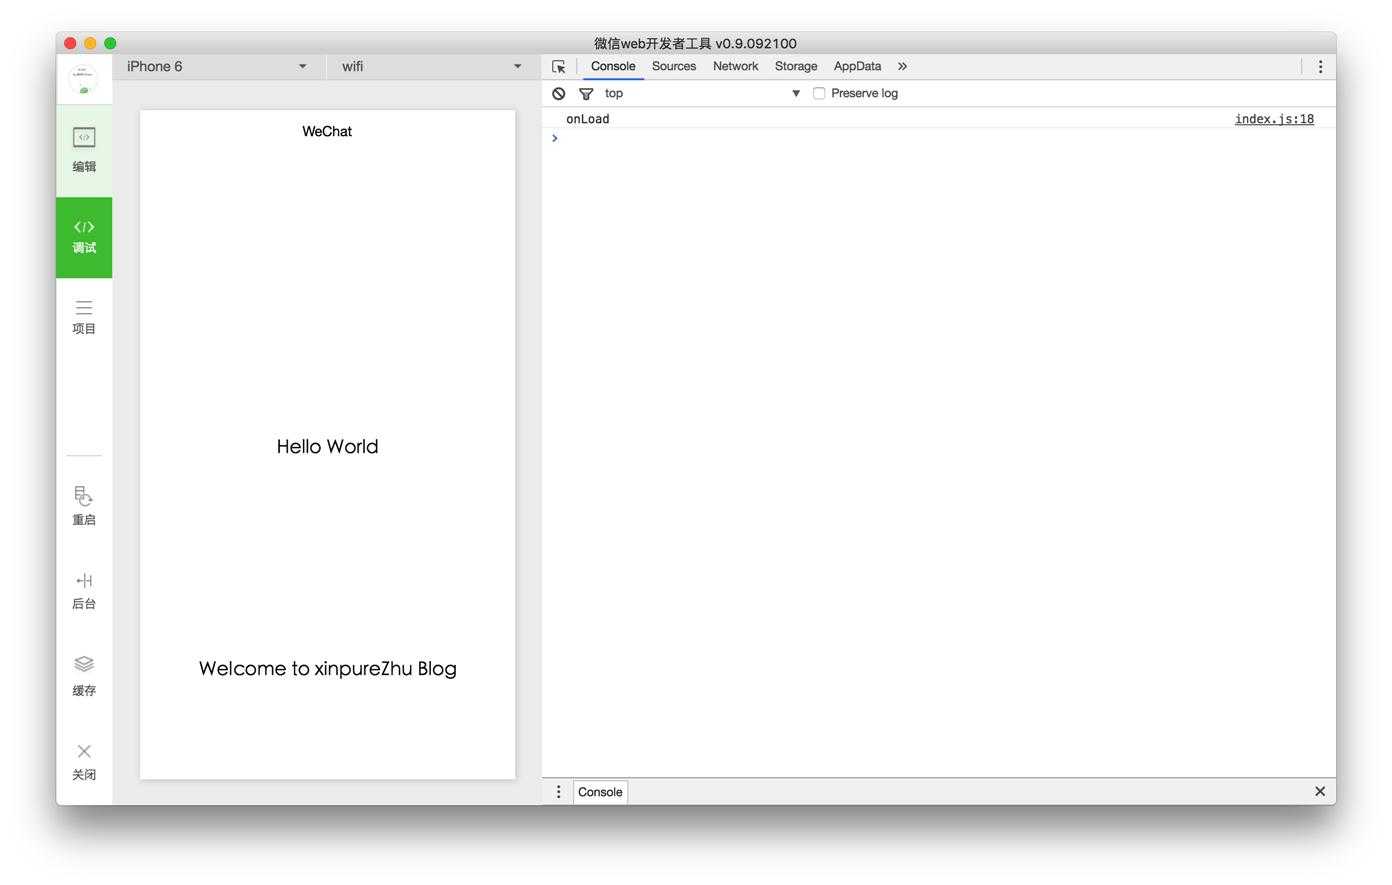The image size is (1392, 885).
Task: Switch to the Network tab
Action: [735, 66]
